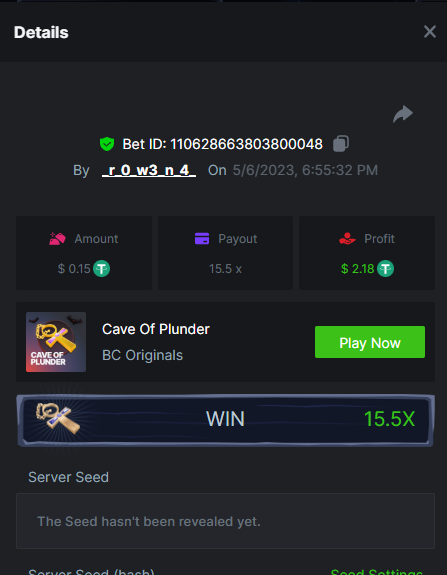Open player r_0_w3_n_4 profile
Viewport: 447px width, 575px height.
(149, 170)
